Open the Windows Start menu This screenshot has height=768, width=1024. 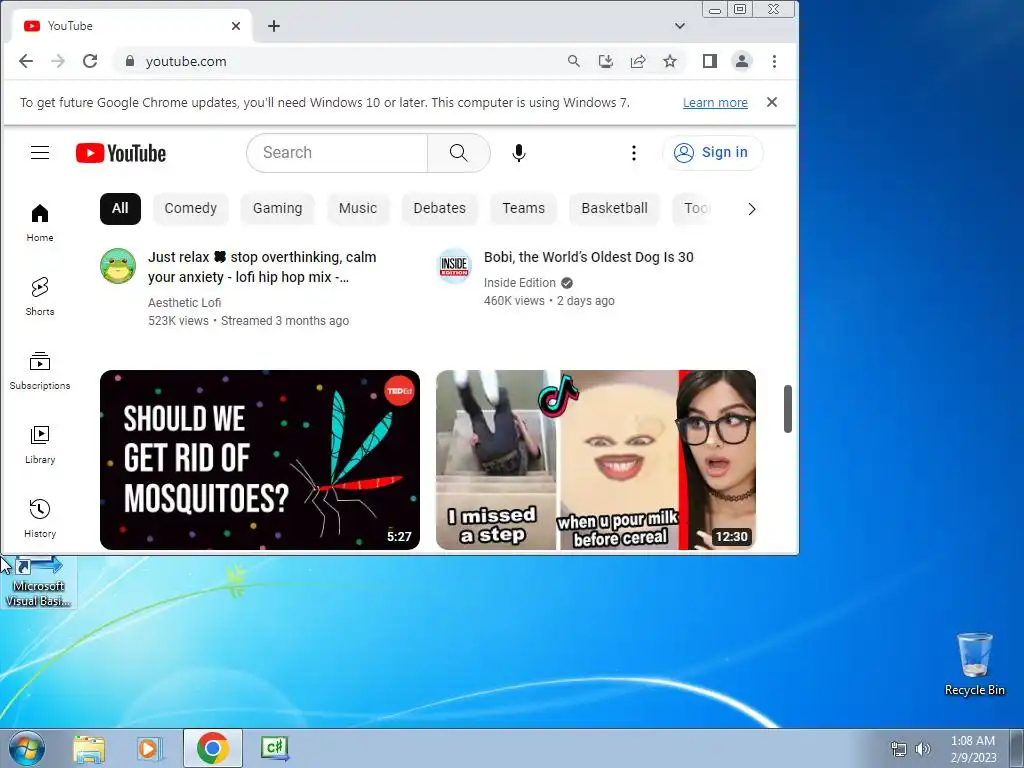point(27,748)
